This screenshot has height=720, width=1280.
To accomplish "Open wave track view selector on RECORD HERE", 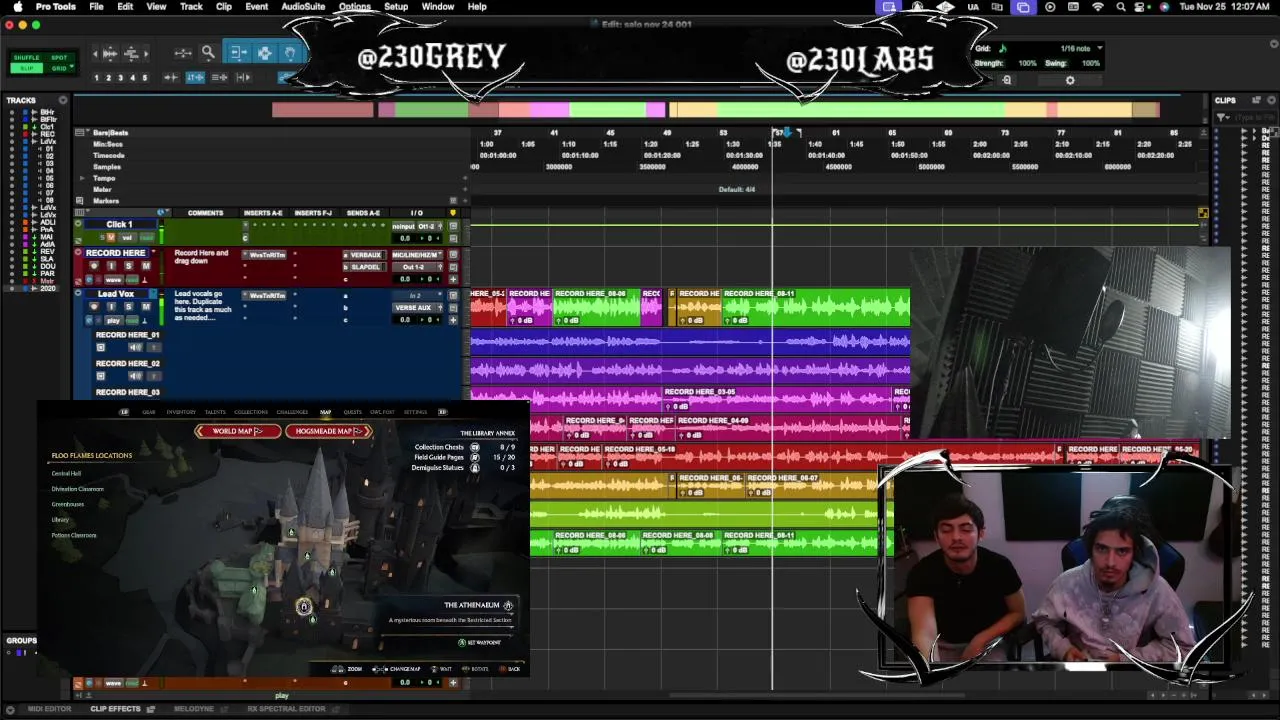I will coord(113,280).
